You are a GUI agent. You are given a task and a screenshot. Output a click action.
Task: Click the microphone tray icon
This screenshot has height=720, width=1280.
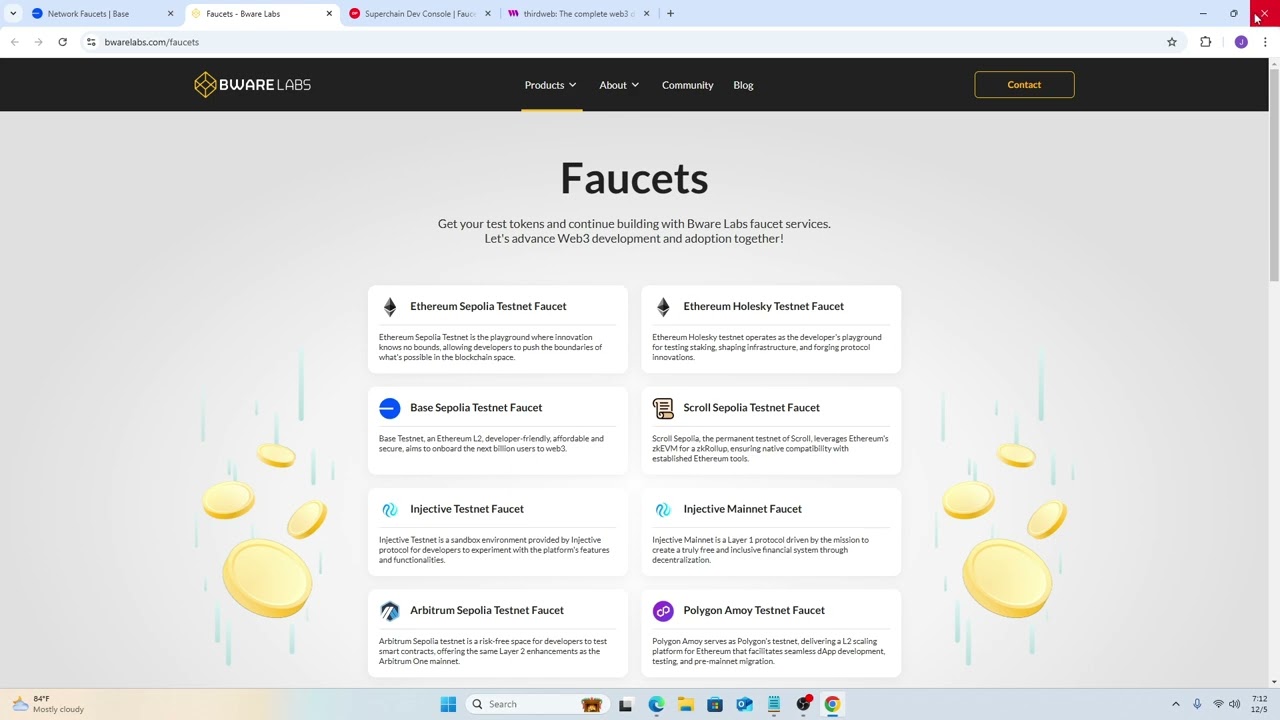pos(1197,704)
